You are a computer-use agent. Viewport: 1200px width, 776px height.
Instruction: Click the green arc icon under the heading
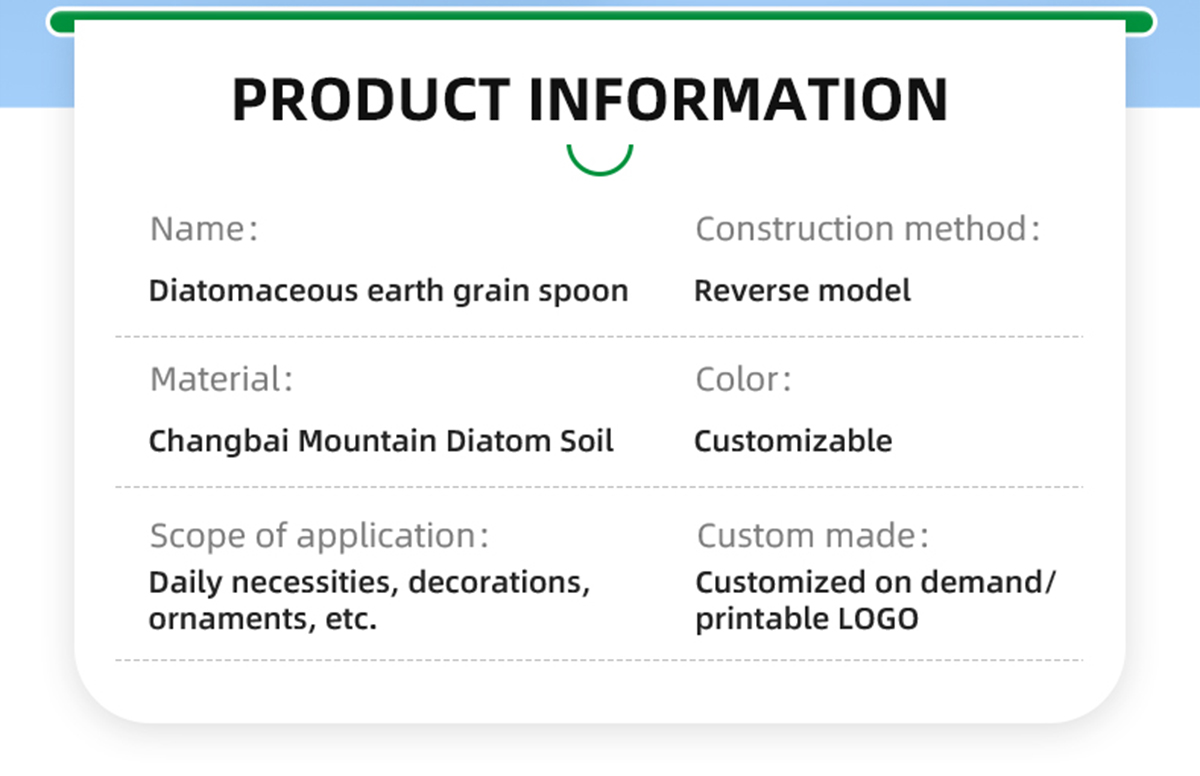tap(600, 164)
